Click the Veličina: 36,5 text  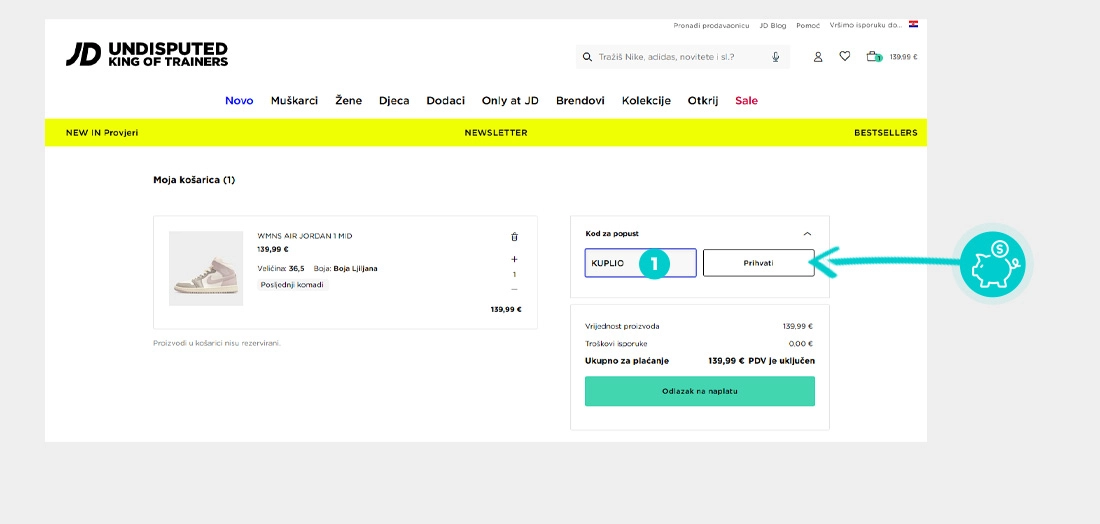[x=281, y=268]
